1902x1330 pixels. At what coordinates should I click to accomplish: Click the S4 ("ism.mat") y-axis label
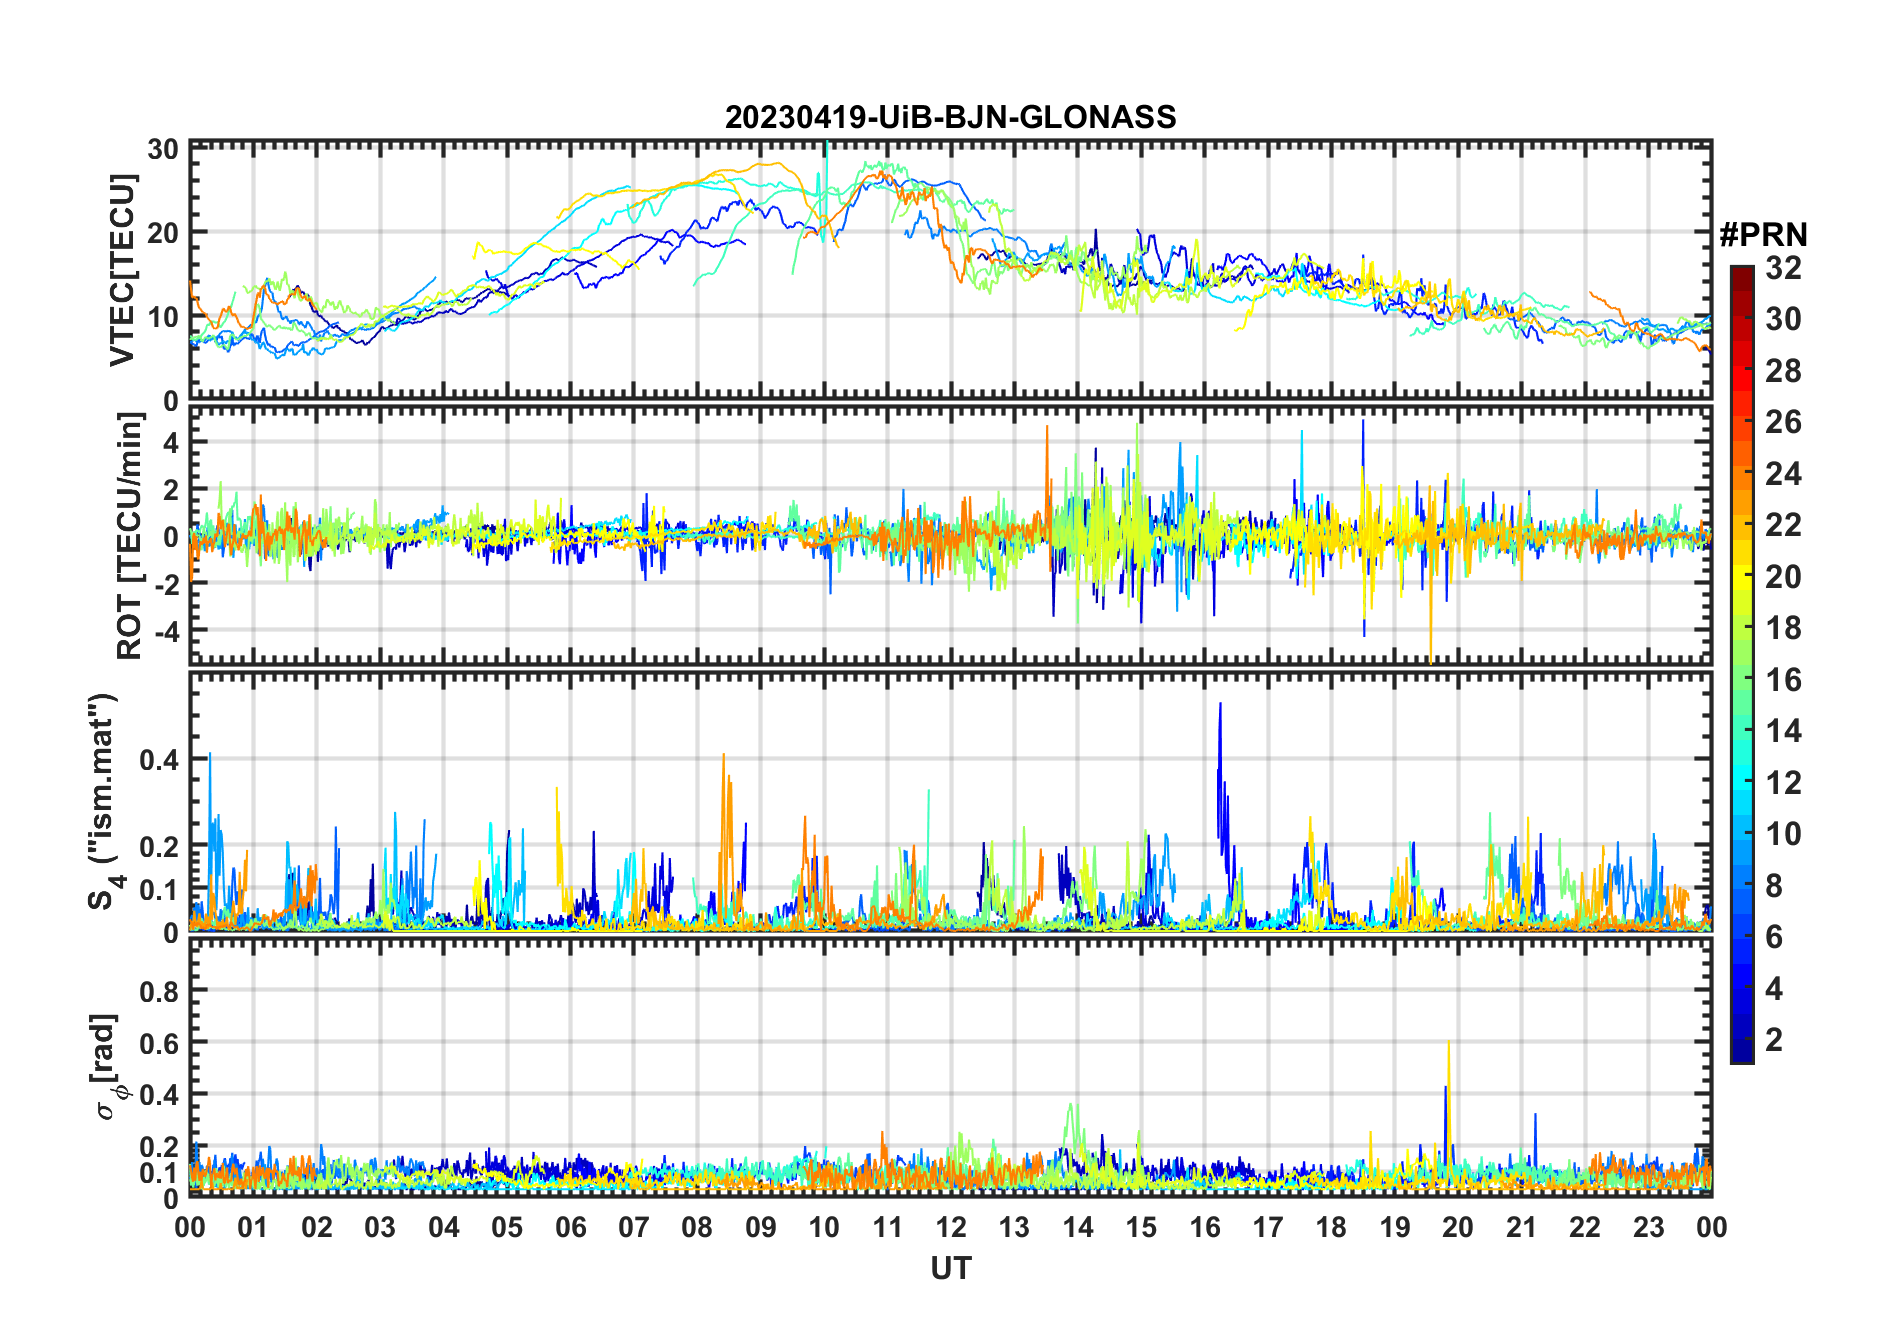pyautogui.click(x=102, y=802)
